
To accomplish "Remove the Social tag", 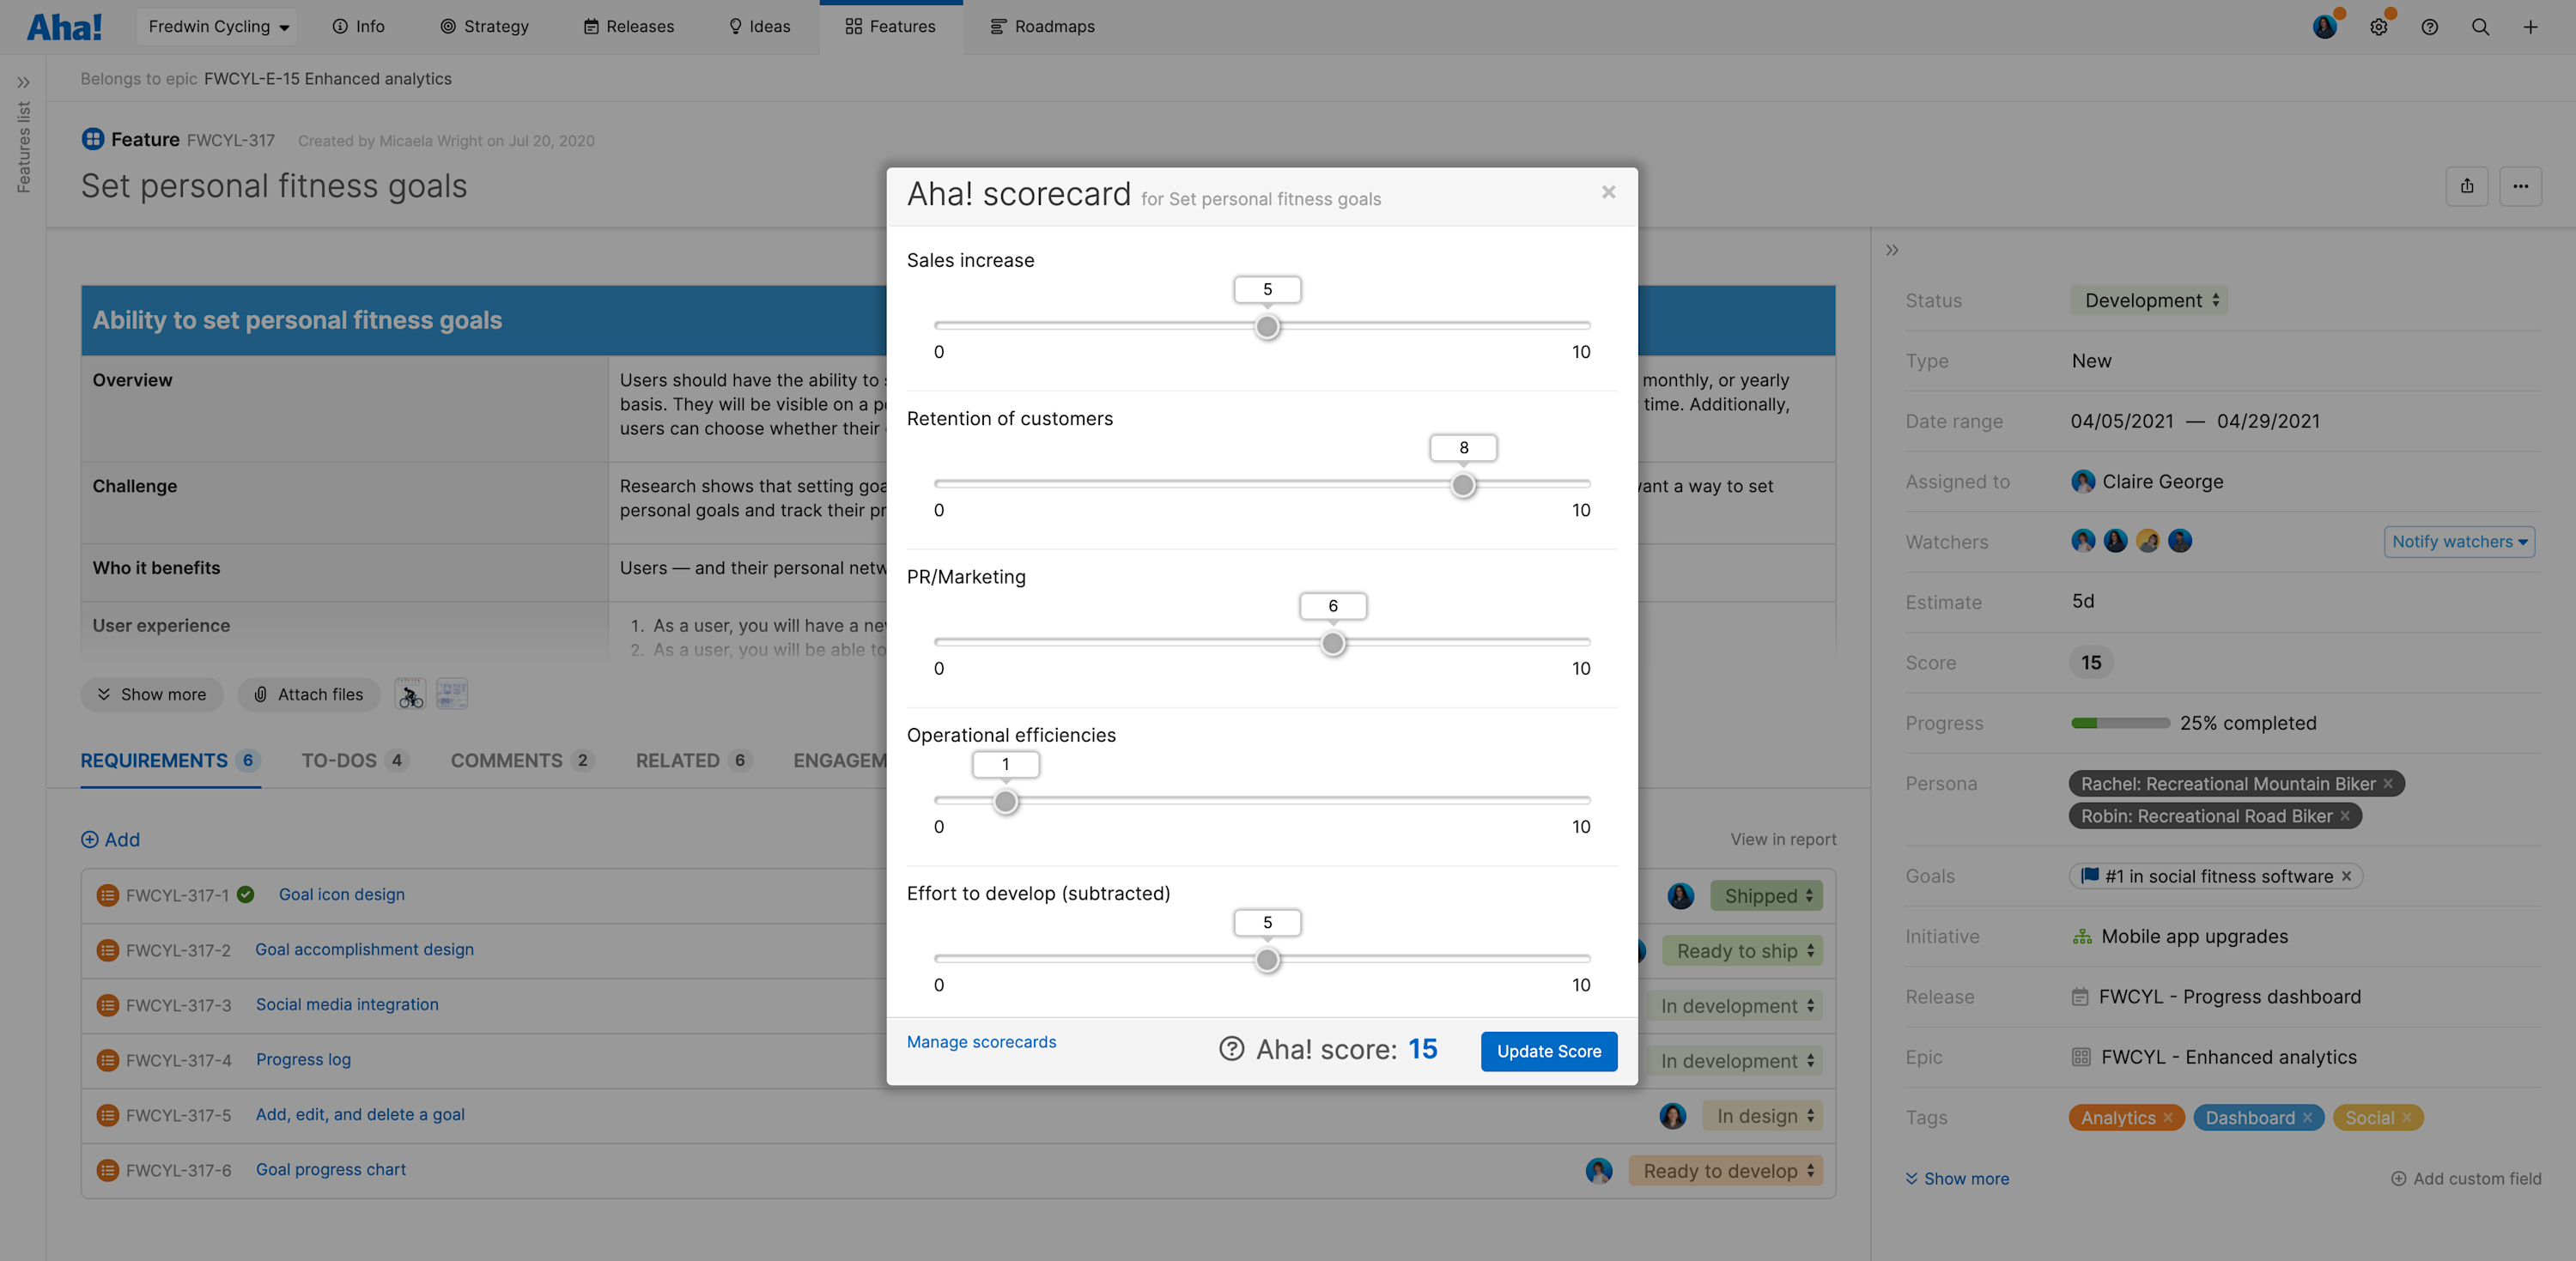I will pyautogui.click(x=2406, y=1118).
